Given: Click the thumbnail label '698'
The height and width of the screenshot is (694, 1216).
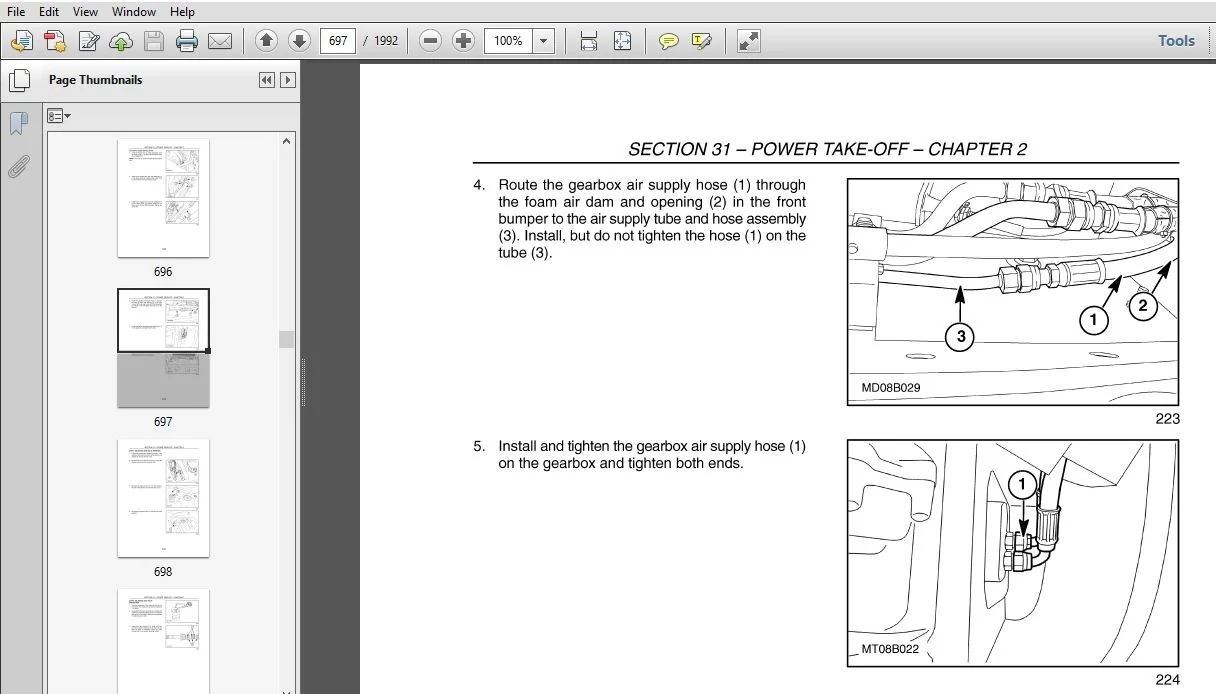Looking at the screenshot, I should coord(163,572).
